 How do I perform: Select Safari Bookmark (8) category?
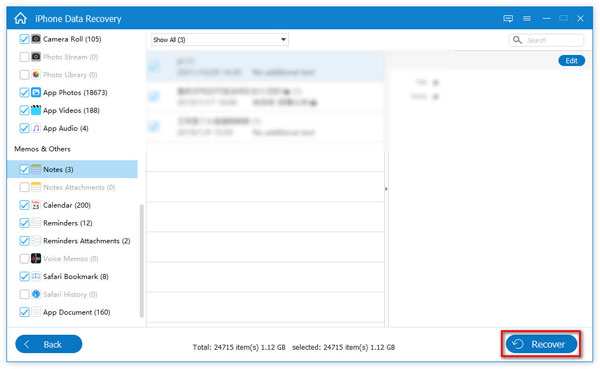(76, 277)
